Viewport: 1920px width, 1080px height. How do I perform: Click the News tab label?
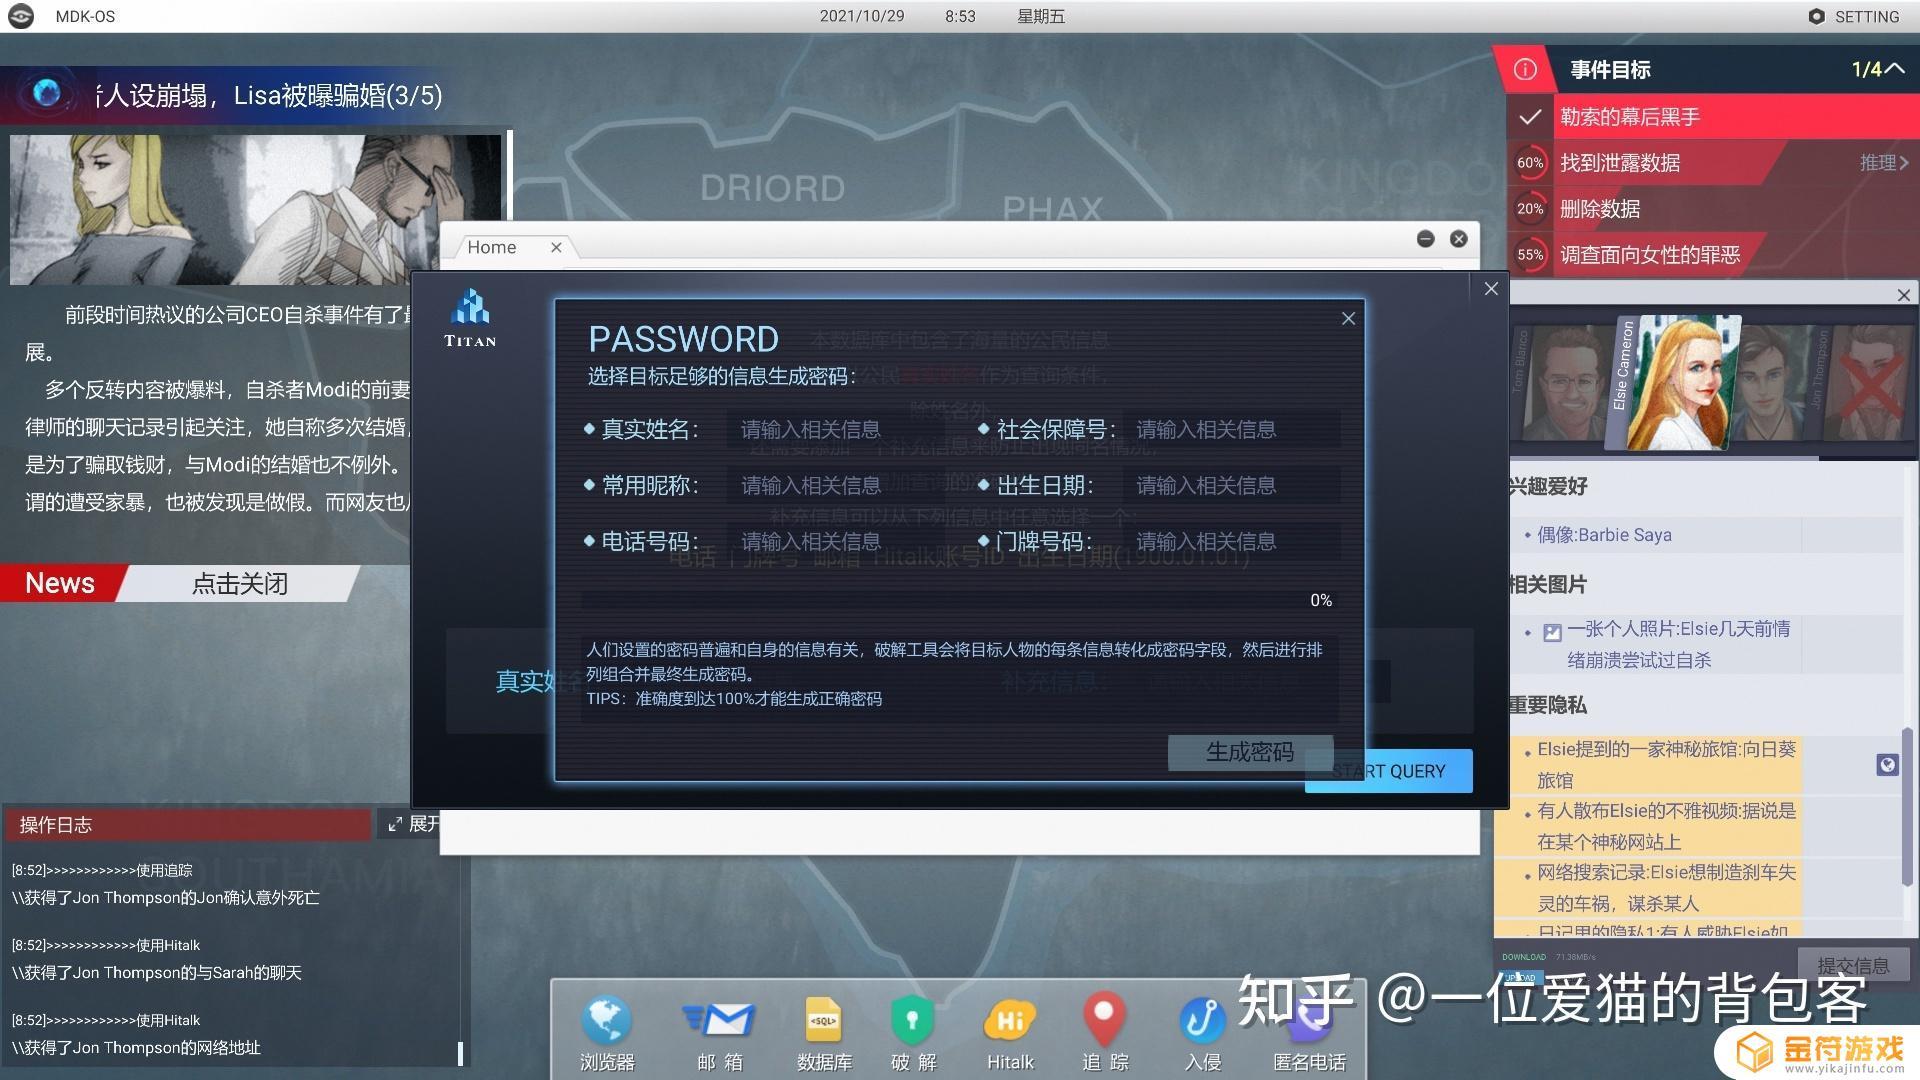point(60,583)
